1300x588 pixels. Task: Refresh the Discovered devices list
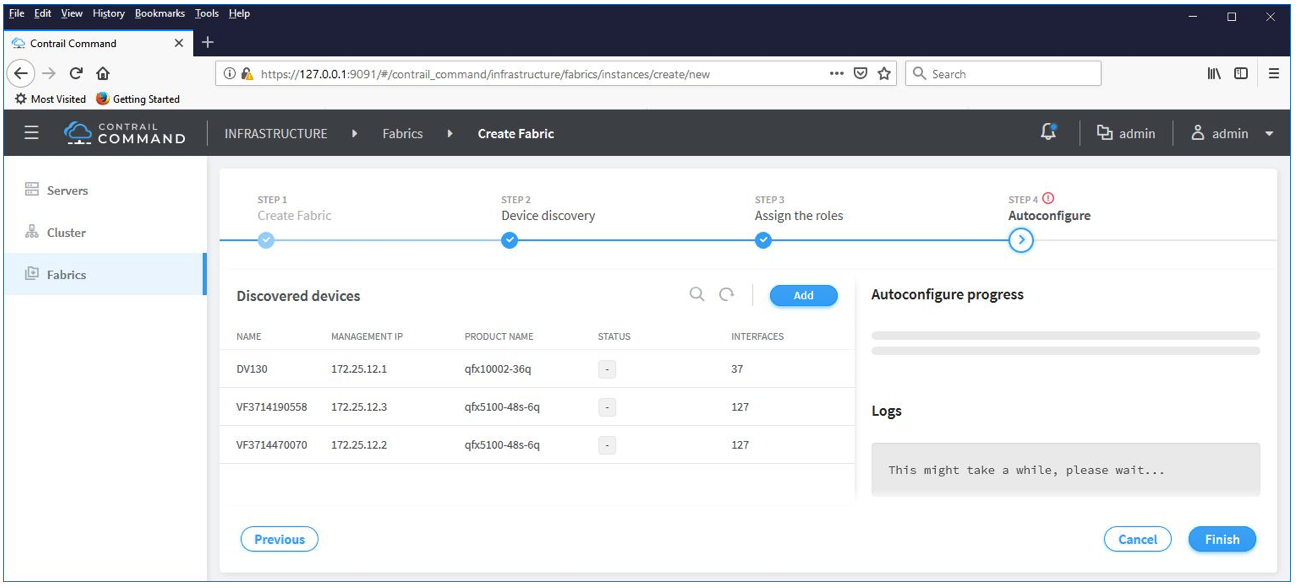[x=727, y=294]
